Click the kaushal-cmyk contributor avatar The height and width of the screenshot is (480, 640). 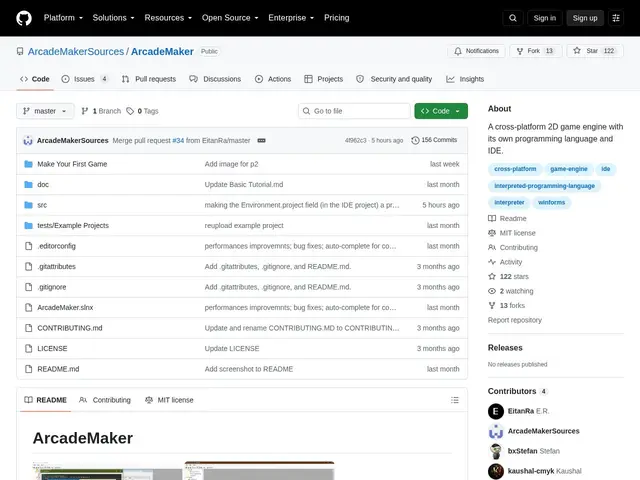[x=496, y=471]
